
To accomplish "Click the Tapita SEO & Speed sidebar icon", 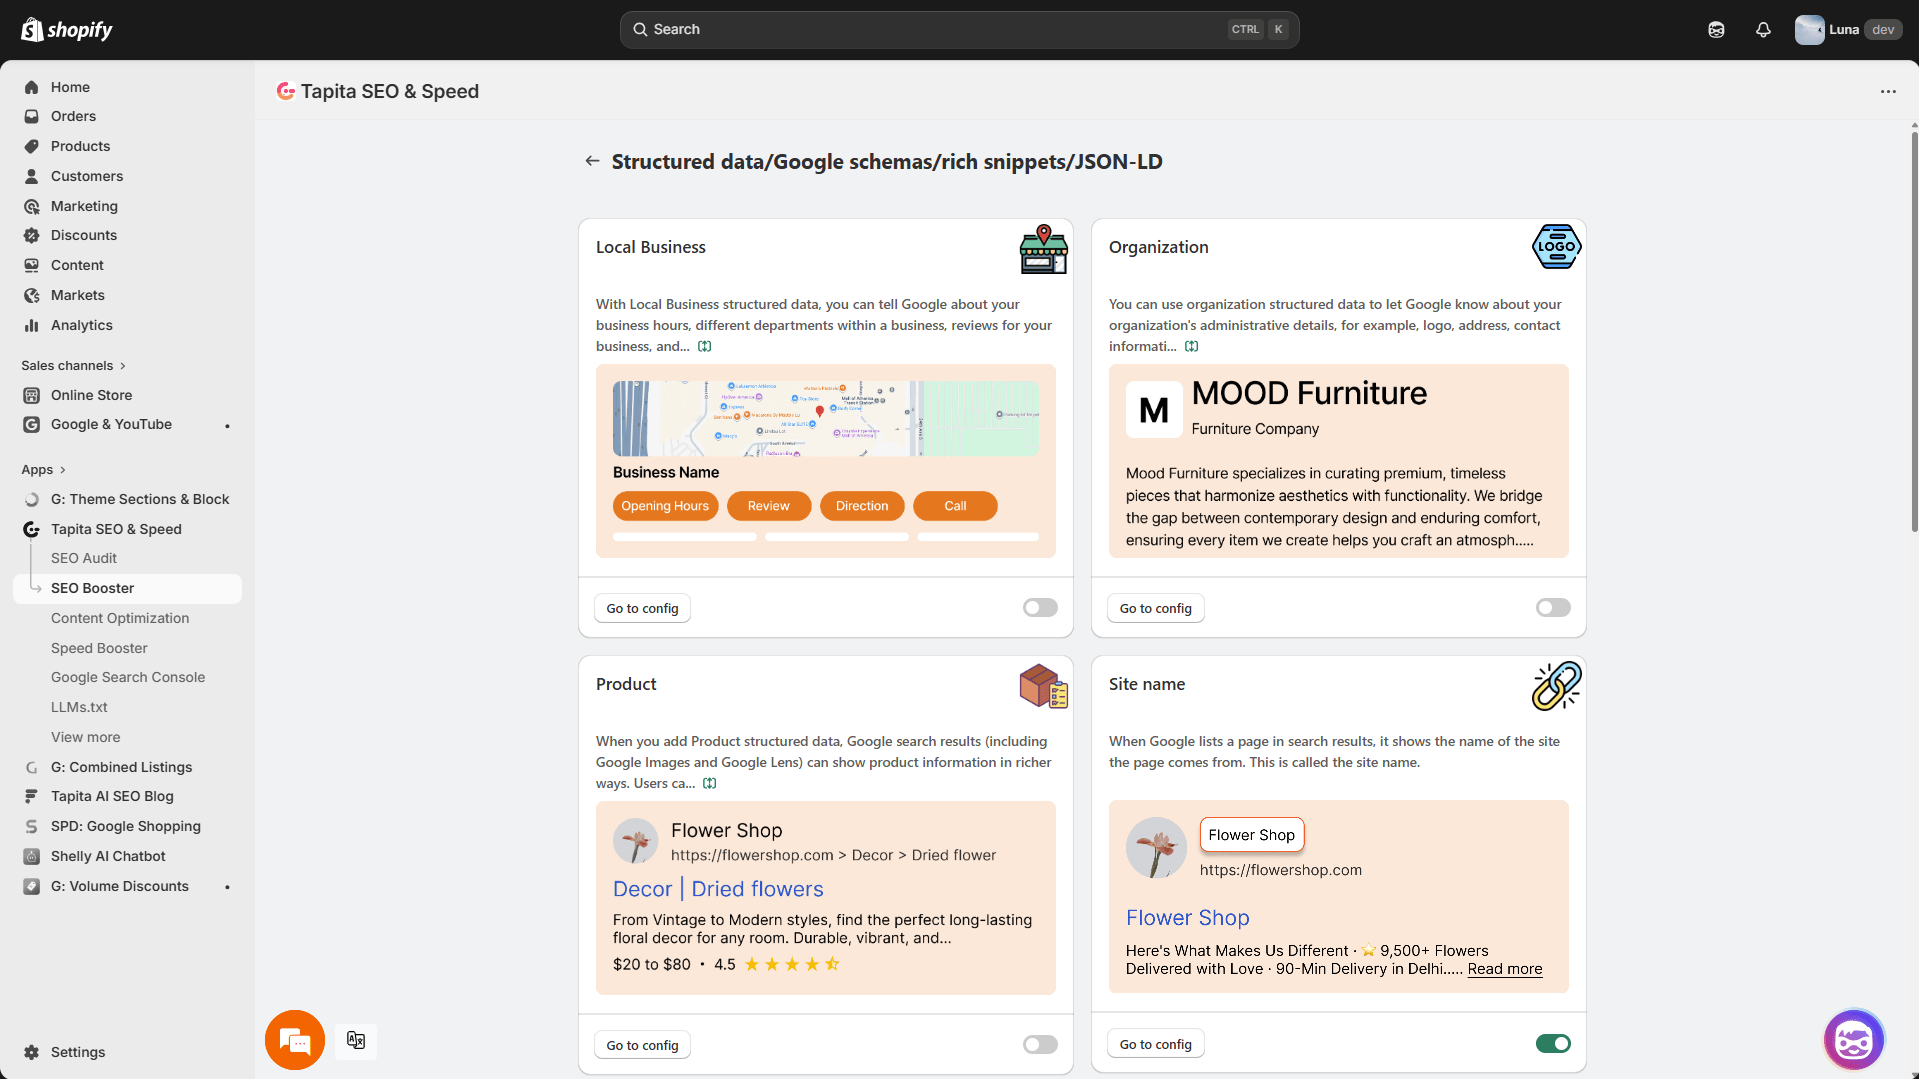I will (32, 529).
